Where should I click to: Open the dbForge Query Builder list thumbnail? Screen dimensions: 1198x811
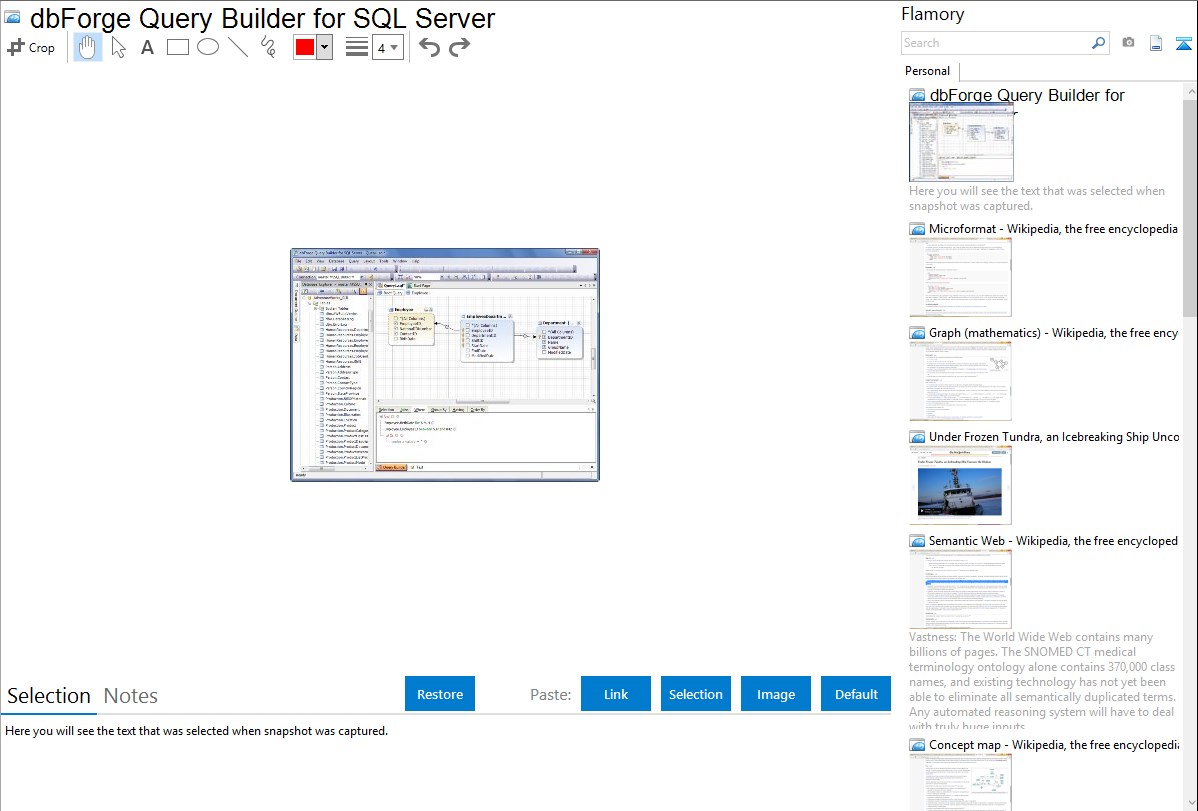pyautogui.click(x=961, y=143)
